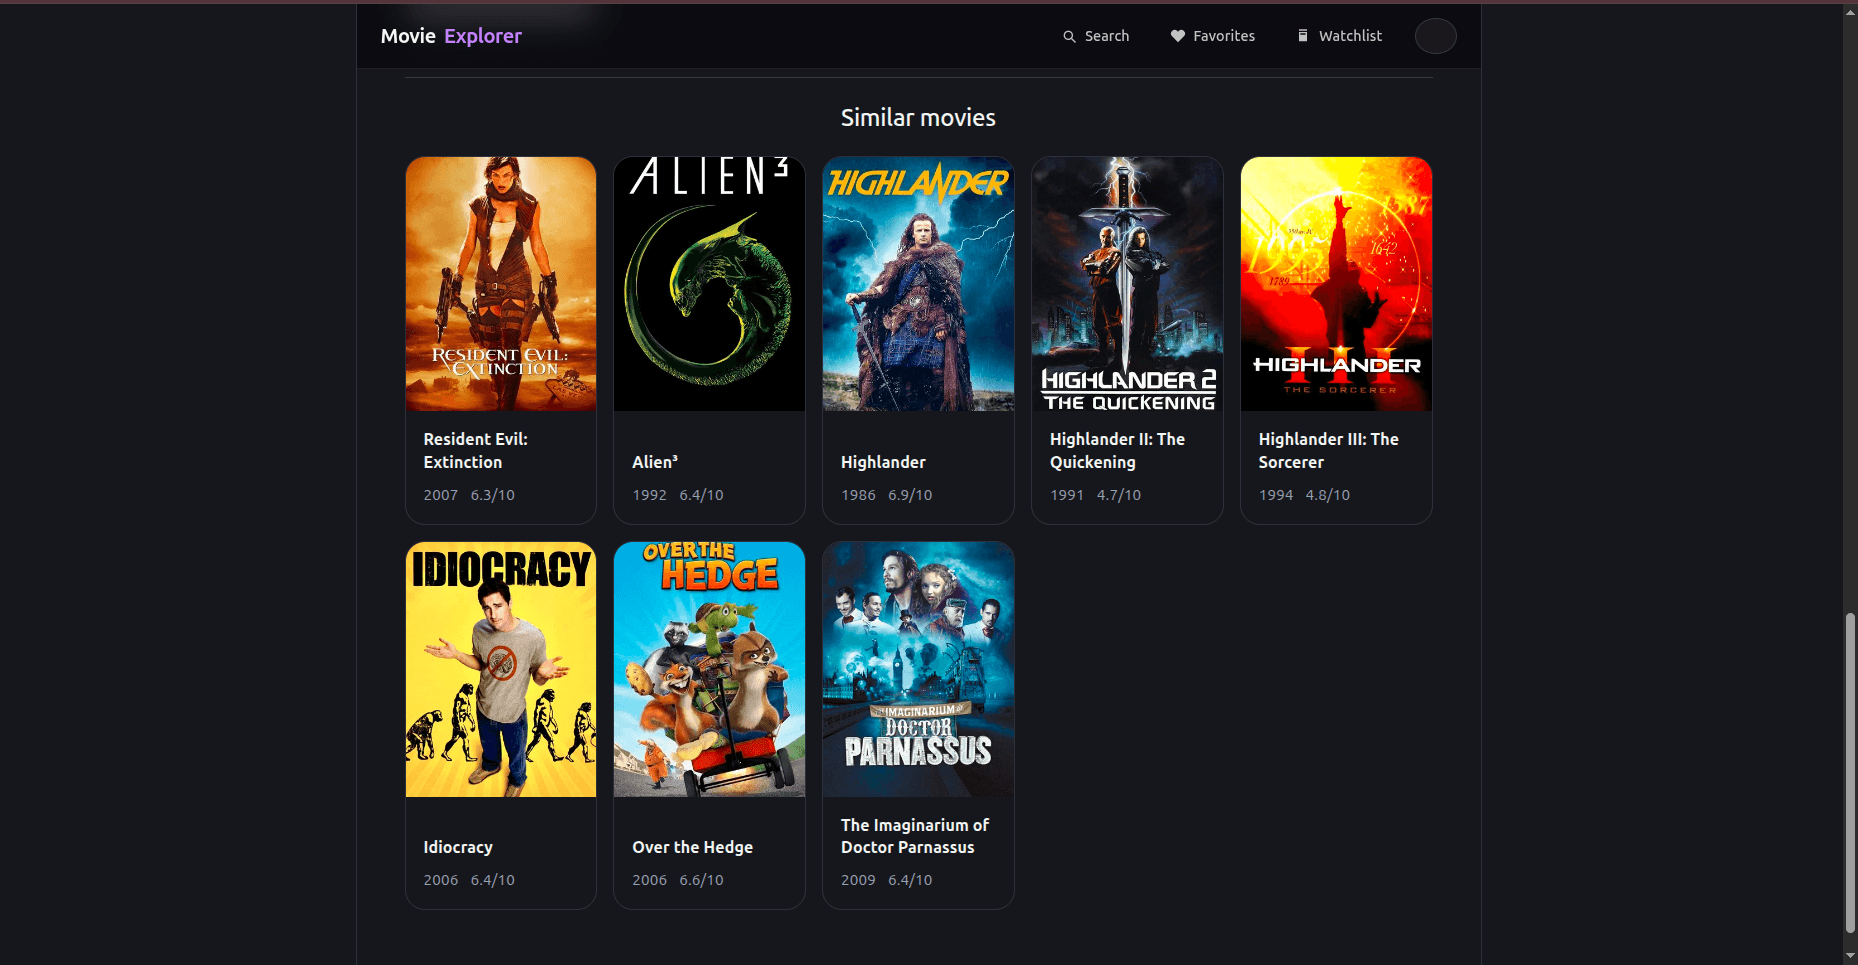
Task: Click the Favorites heart icon
Action: tap(1178, 36)
